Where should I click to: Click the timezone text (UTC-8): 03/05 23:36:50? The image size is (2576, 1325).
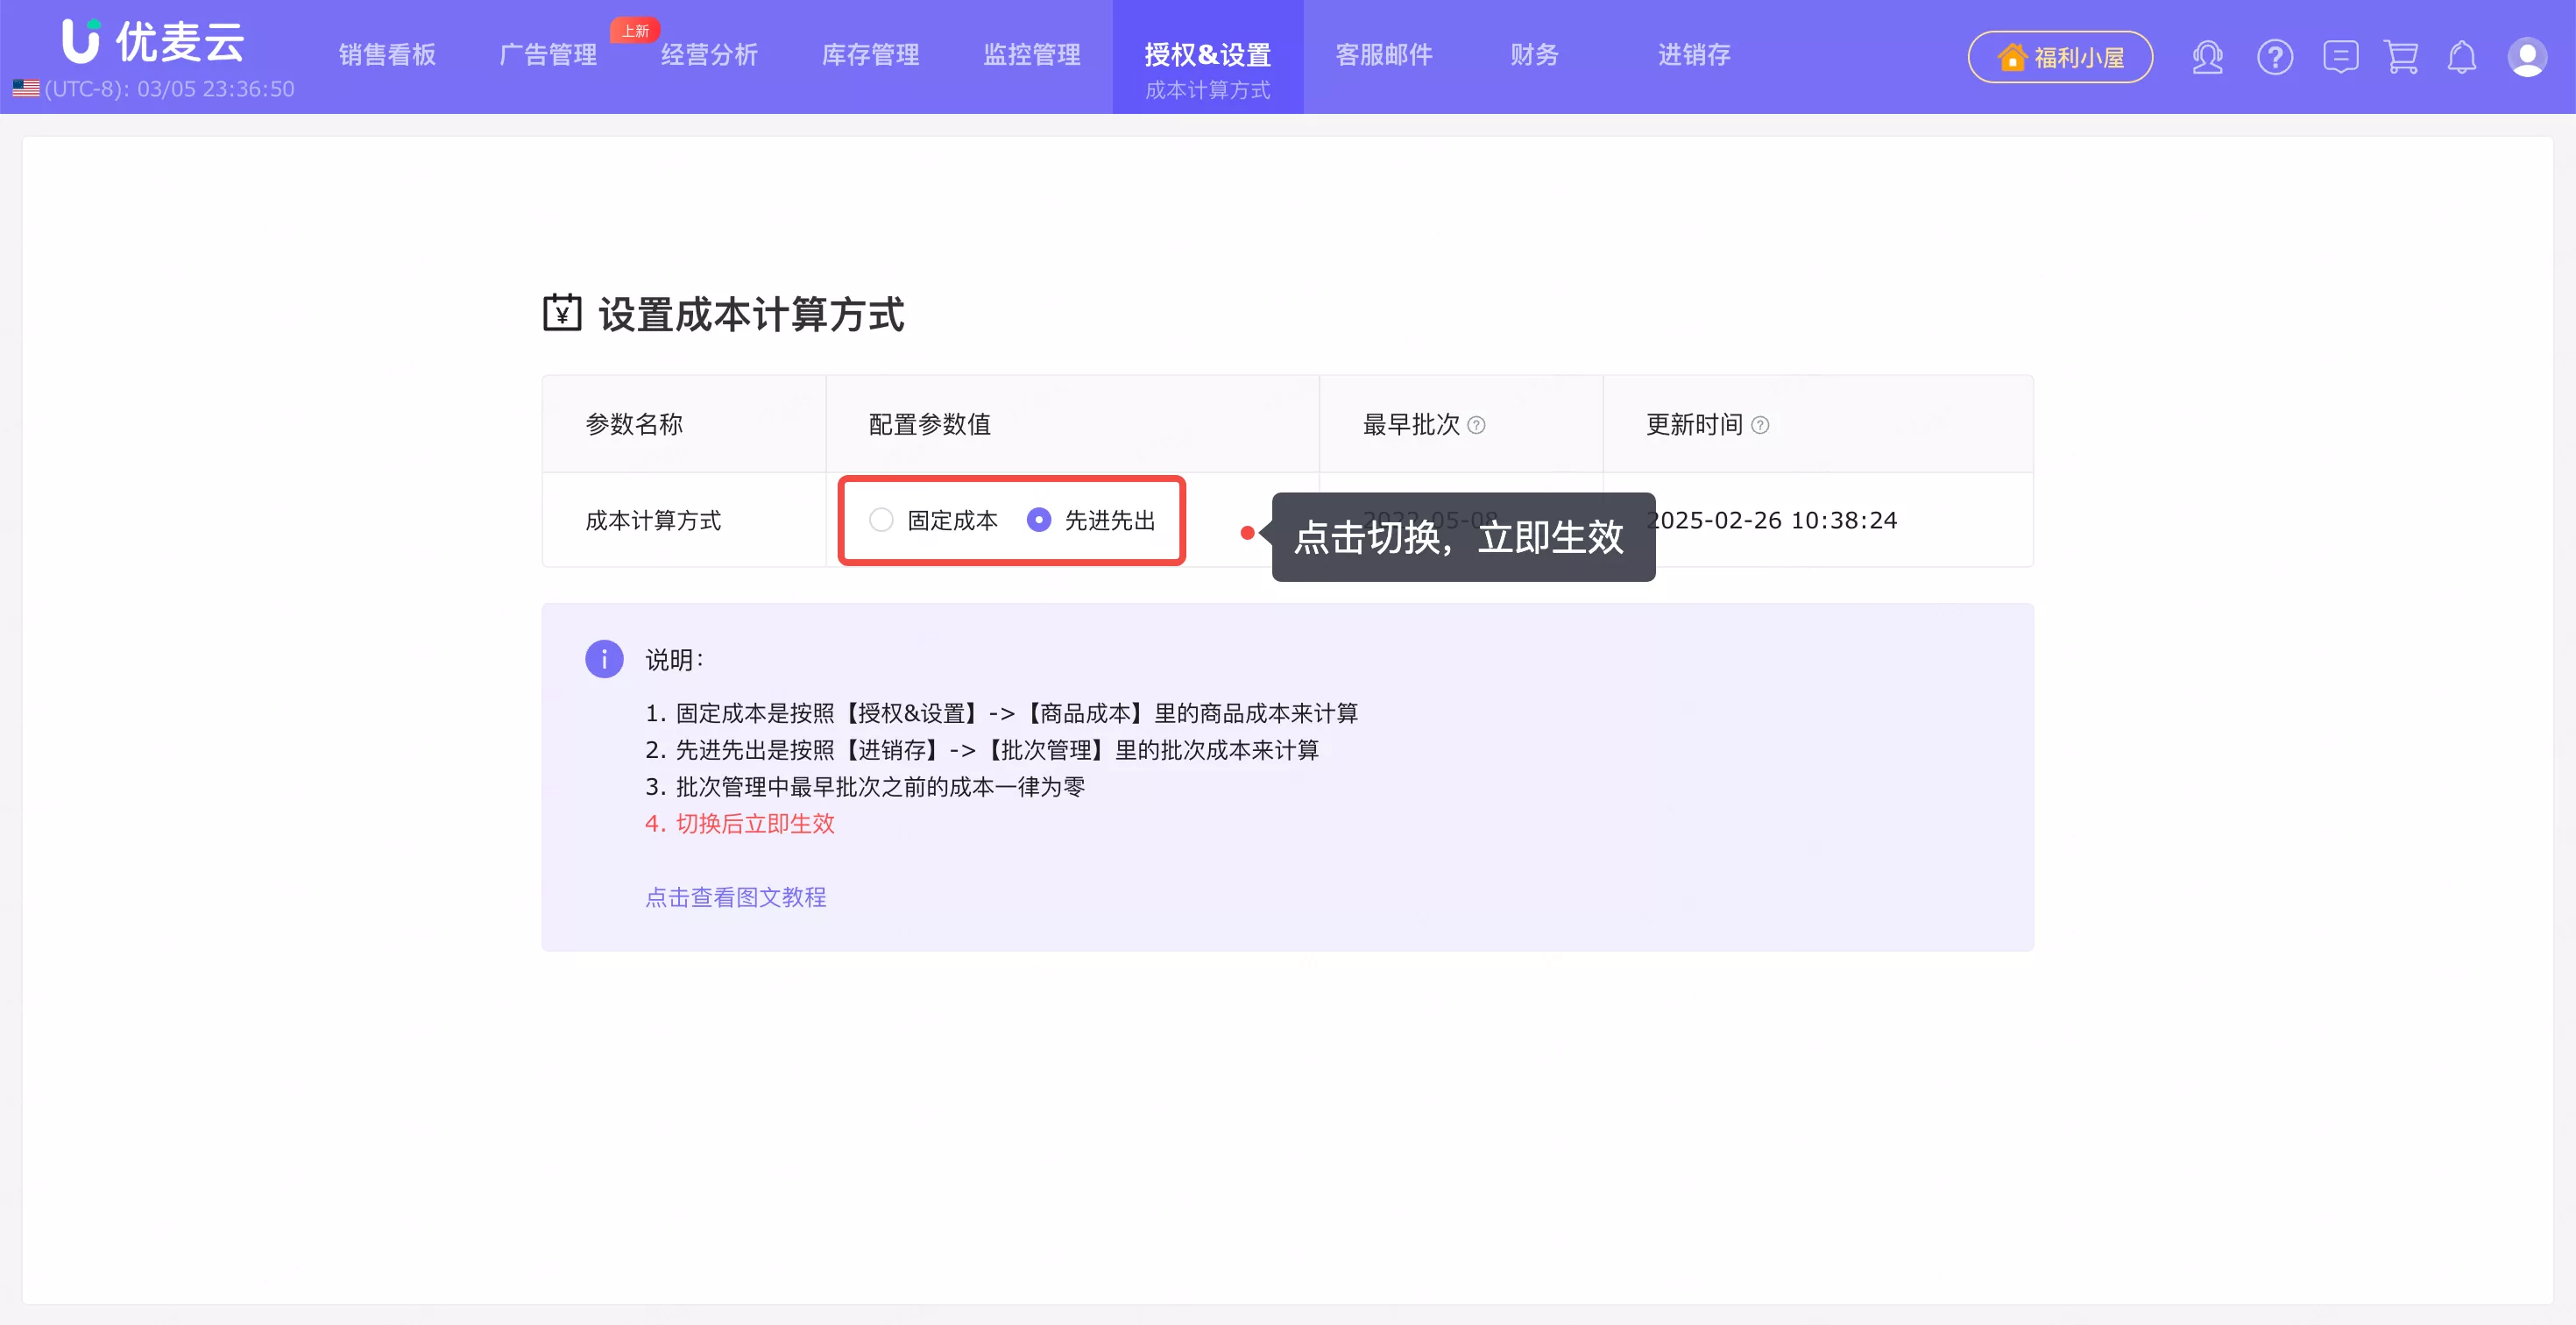(x=170, y=89)
